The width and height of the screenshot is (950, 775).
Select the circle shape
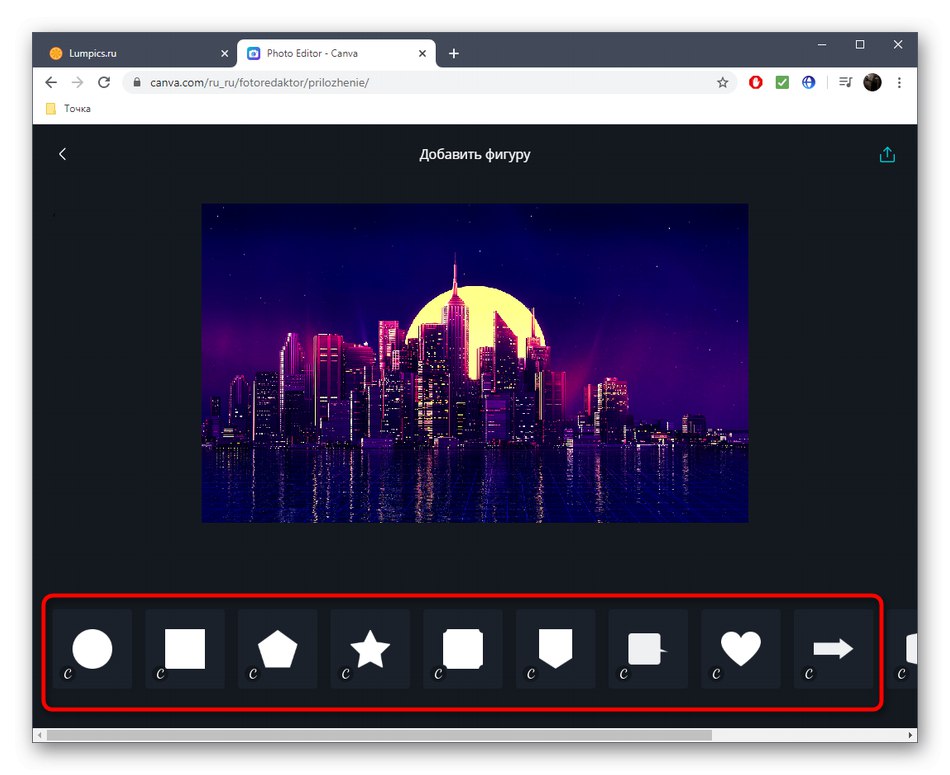coord(91,648)
